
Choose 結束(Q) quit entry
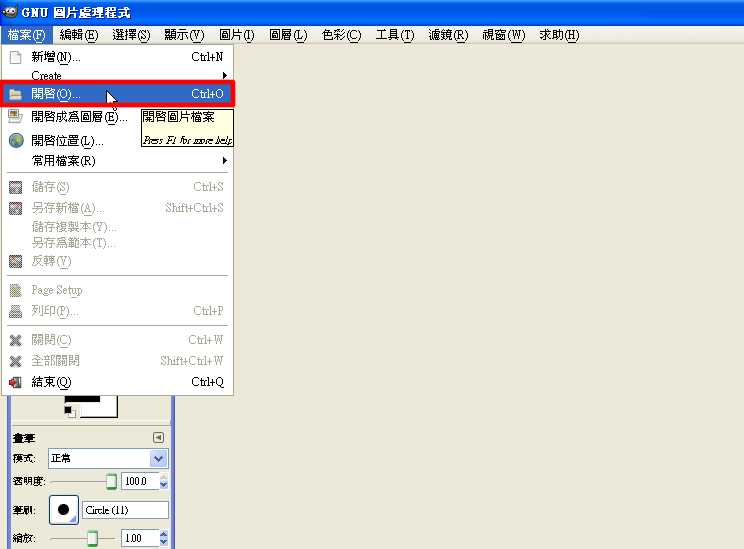(118, 382)
